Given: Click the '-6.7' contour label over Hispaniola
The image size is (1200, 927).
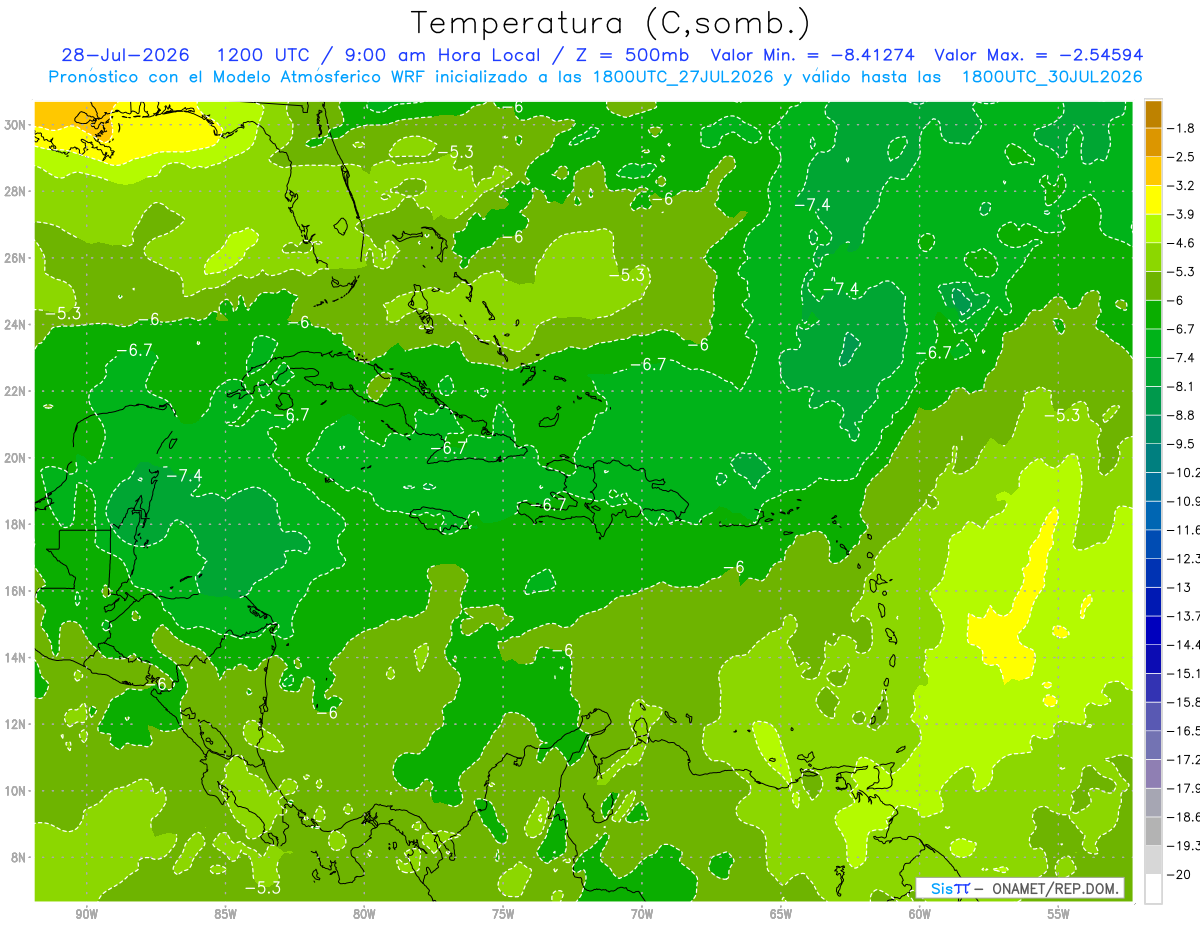Looking at the screenshot, I should pos(548,505).
